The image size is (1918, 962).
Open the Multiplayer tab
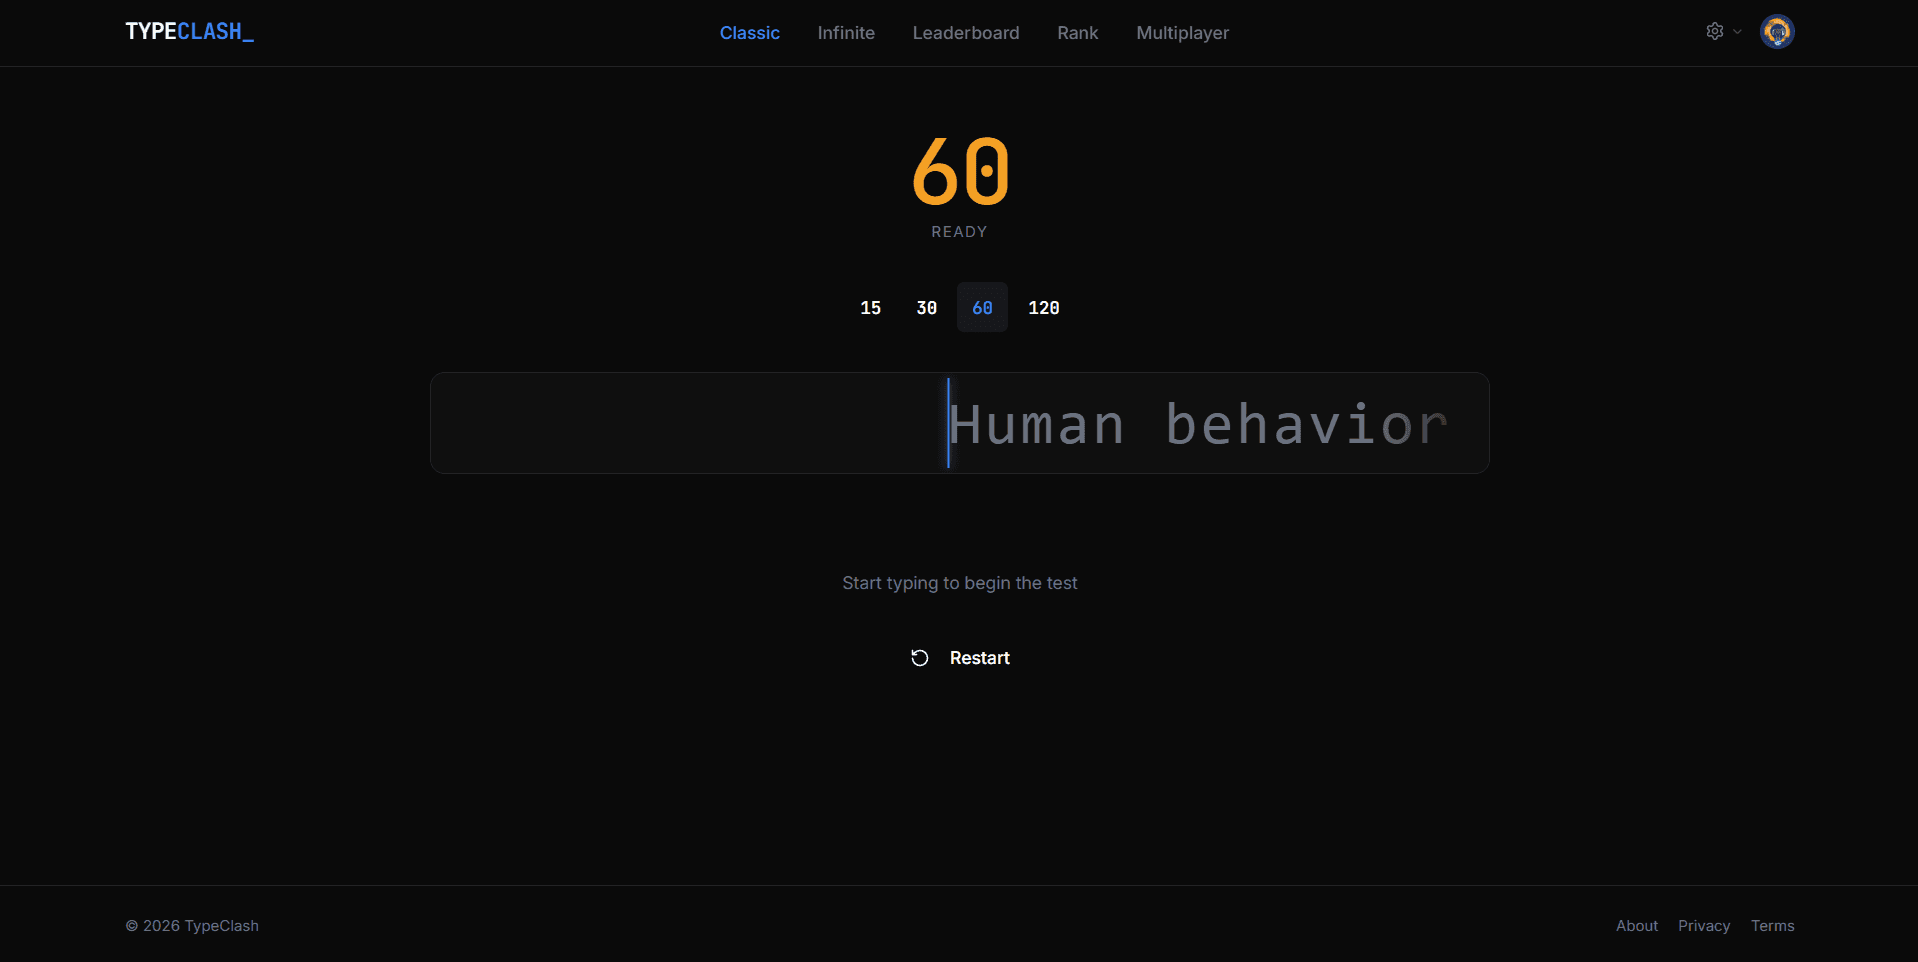tap(1183, 33)
